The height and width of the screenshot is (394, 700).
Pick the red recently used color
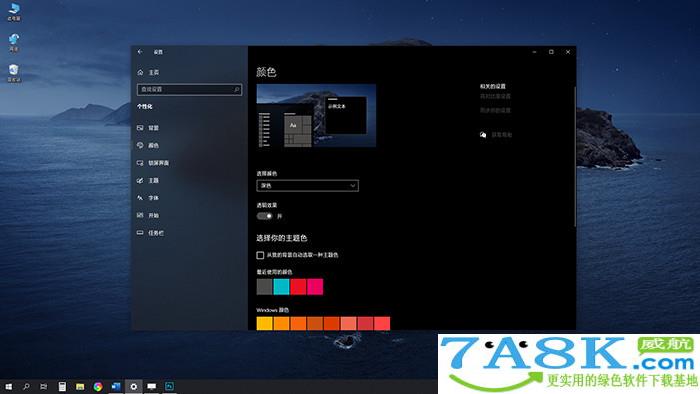[298, 286]
